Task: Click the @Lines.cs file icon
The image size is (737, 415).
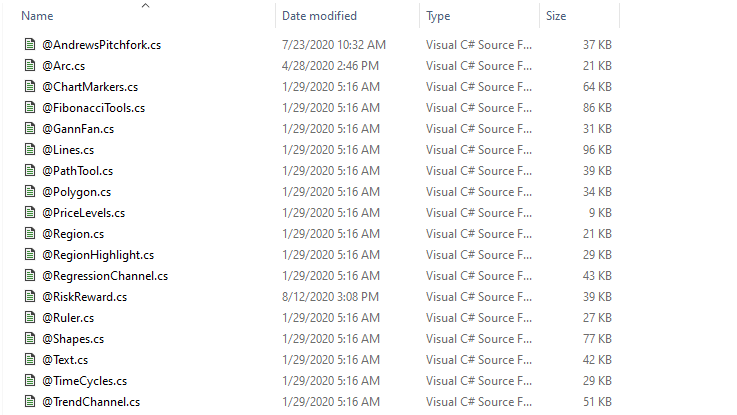Action: click(30, 150)
